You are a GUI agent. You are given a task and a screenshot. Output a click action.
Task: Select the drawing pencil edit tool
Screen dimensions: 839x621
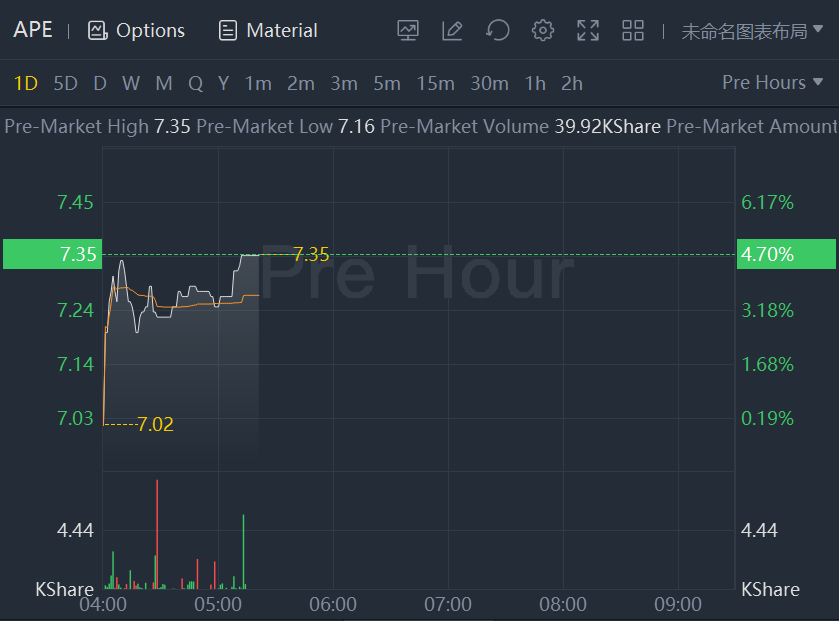[452, 30]
